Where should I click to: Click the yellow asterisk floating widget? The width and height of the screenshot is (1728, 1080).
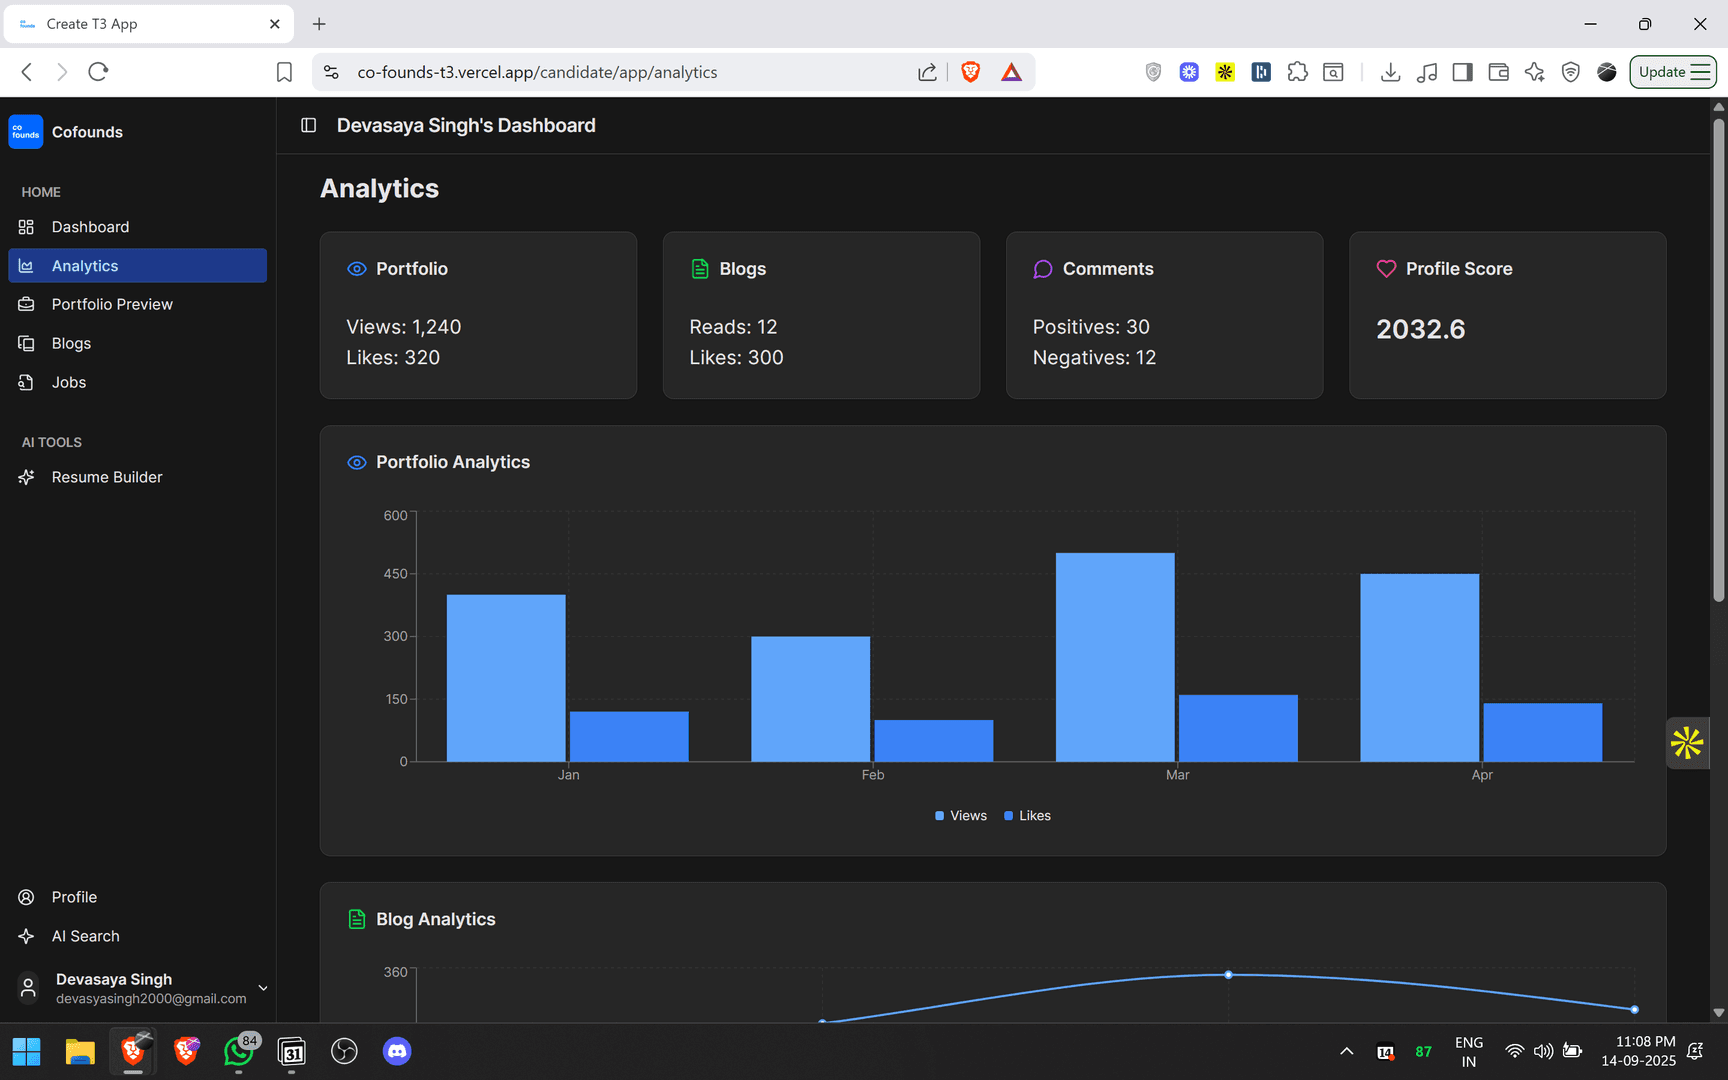(1687, 743)
